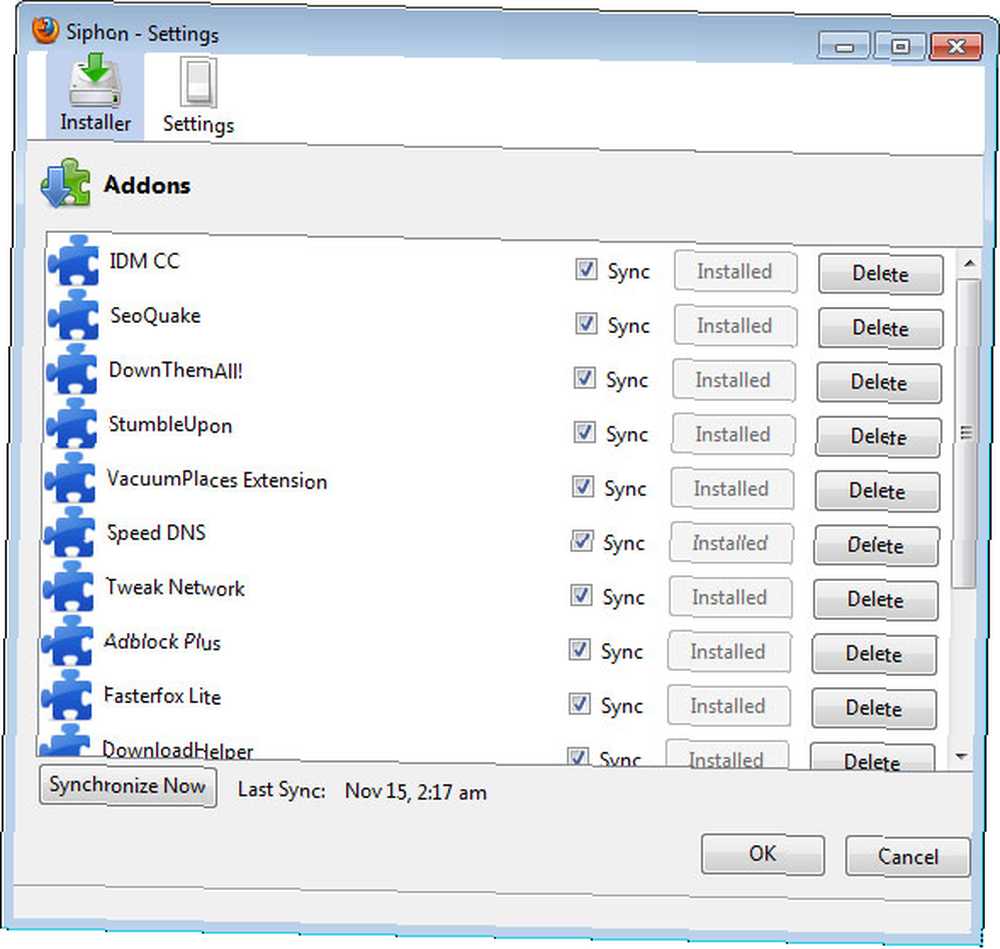Click Installed button for Fasterfox Lite

pos(729,707)
